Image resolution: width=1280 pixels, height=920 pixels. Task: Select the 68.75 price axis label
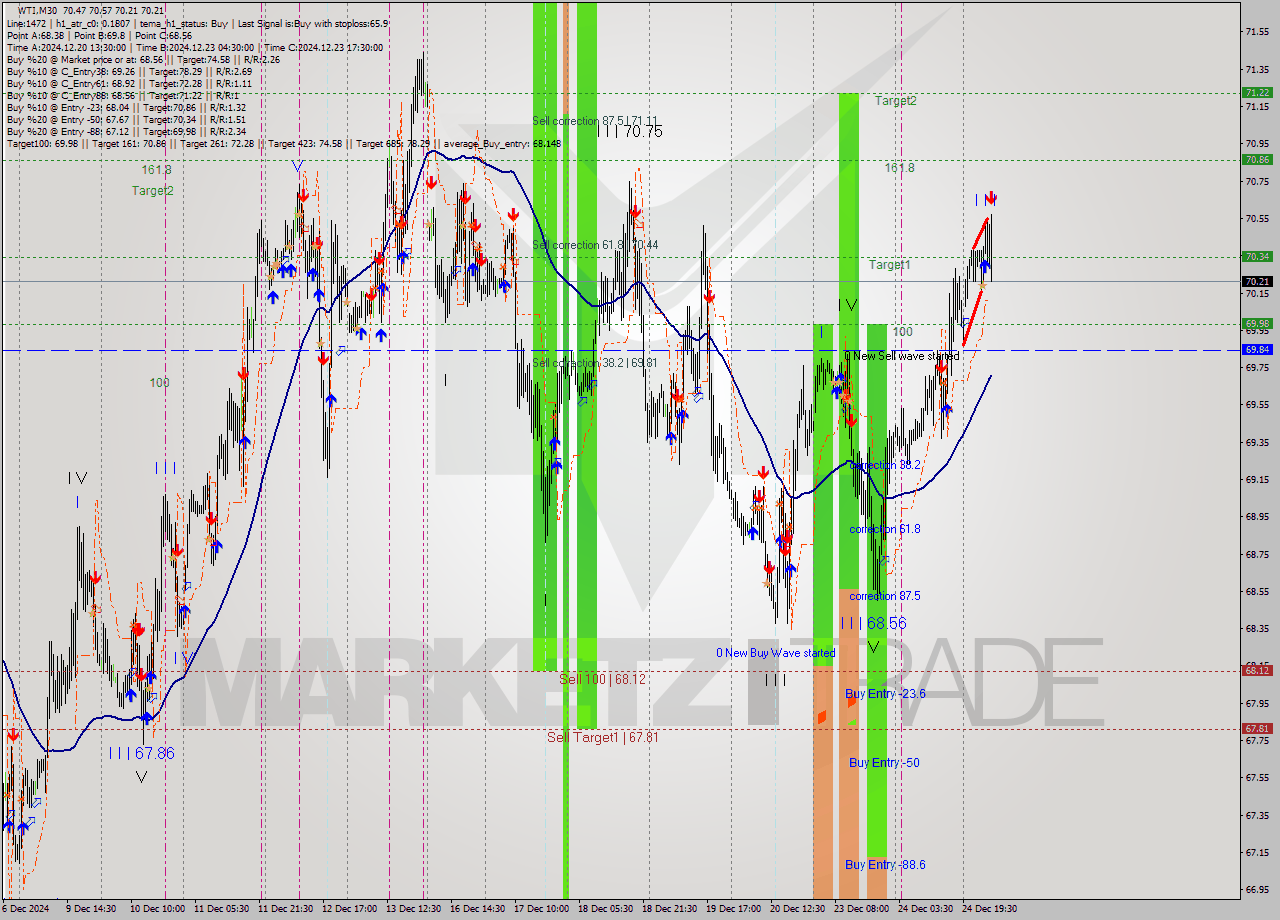(1257, 554)
